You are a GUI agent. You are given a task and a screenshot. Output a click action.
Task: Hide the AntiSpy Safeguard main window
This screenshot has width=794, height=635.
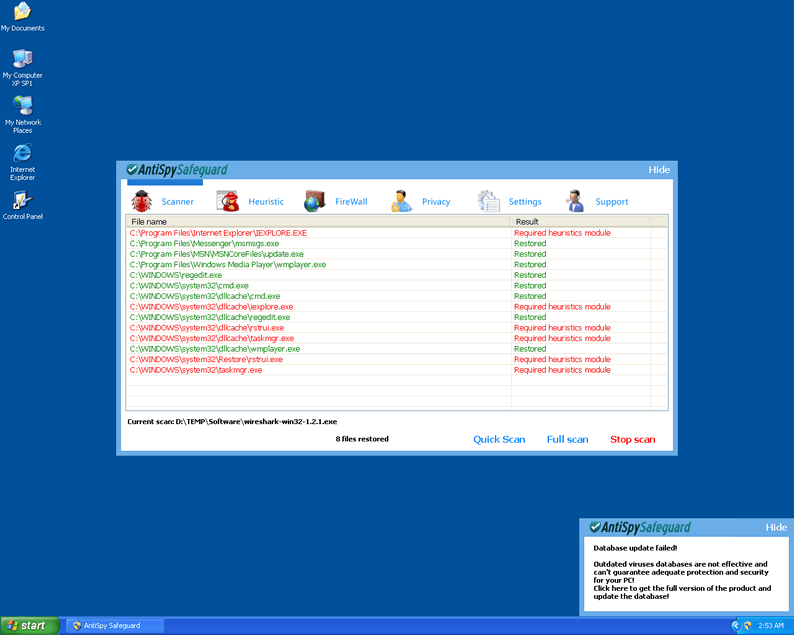(x=659, y=170)
